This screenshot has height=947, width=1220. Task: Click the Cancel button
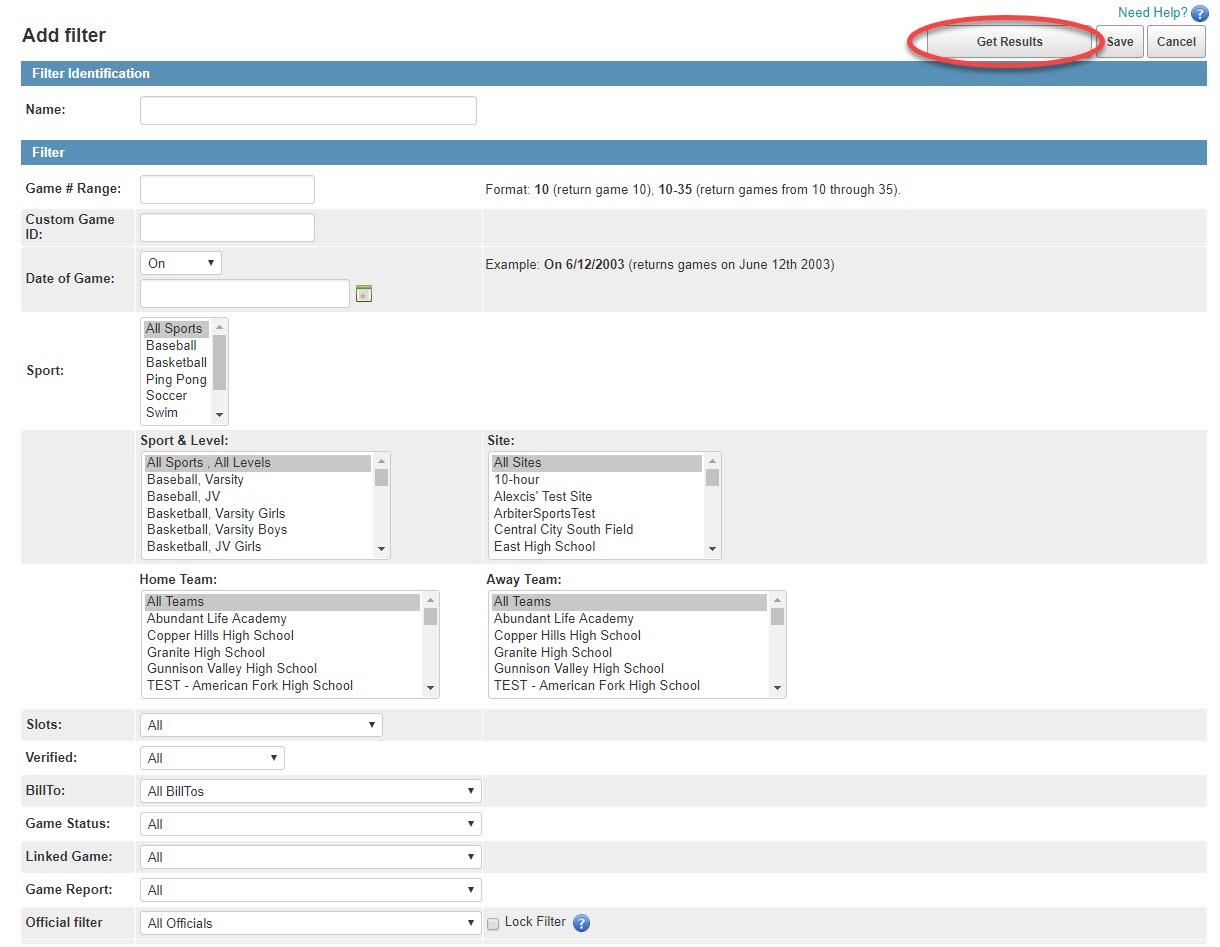pos(1176,42)
